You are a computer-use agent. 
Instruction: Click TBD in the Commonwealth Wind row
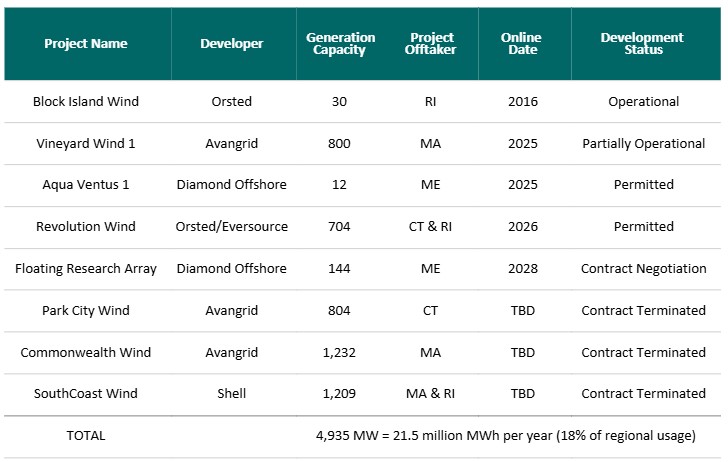pos(523,352)
